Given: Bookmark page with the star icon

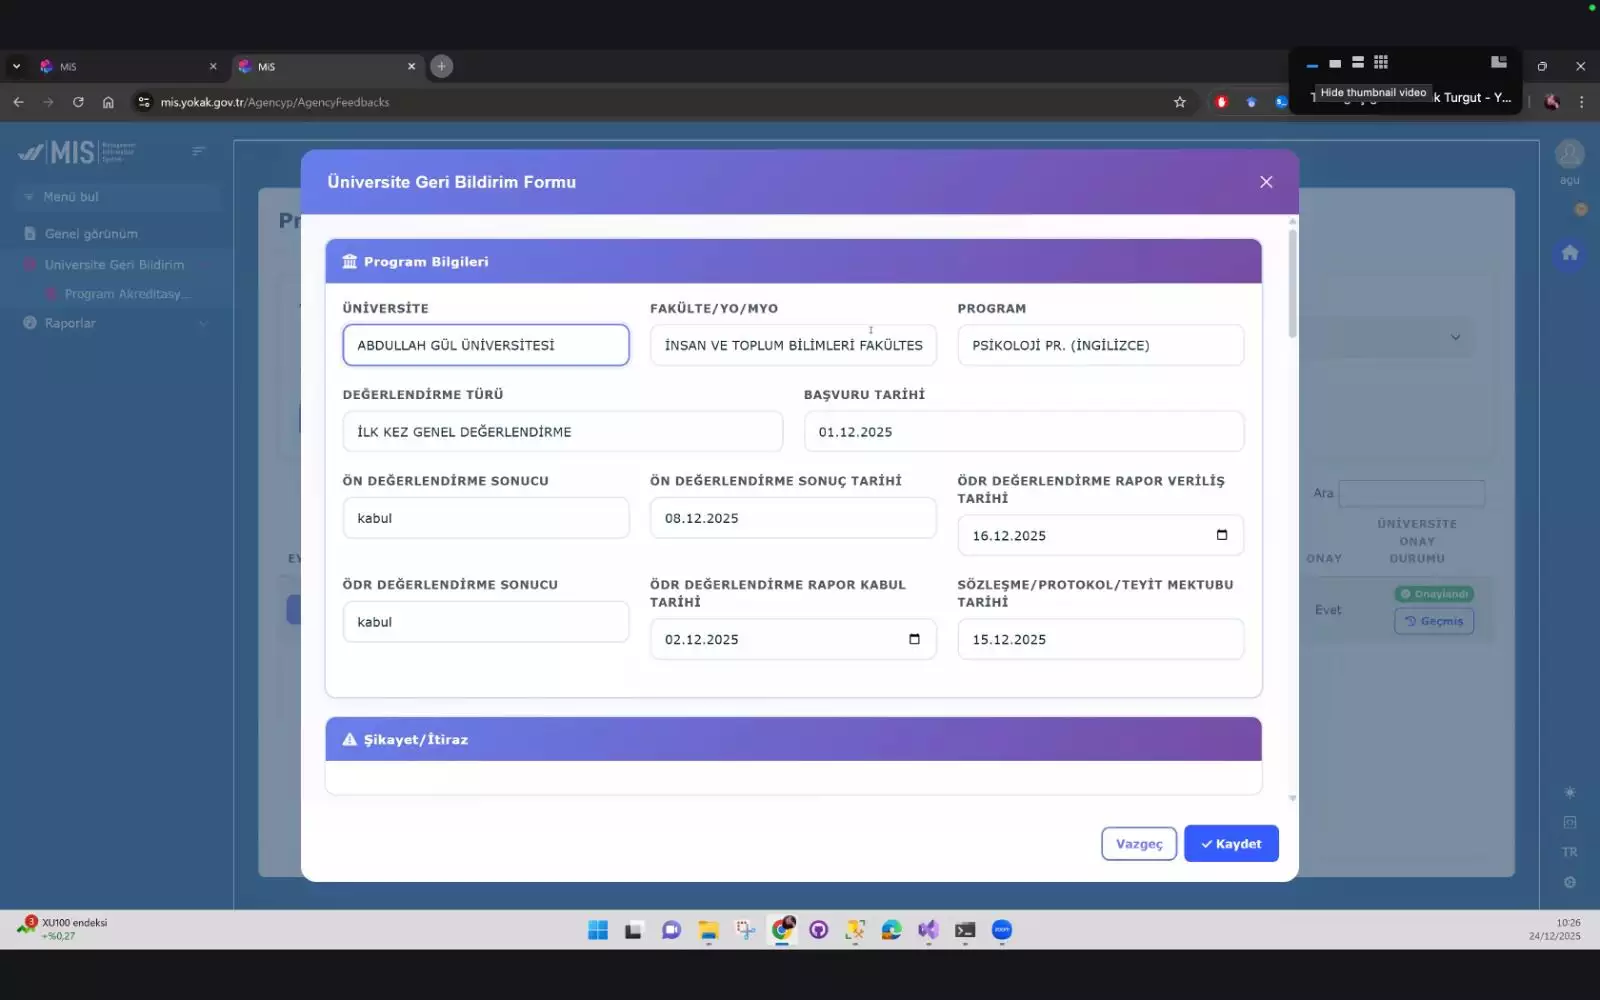Looking at the screenshot, I should tap(1180, 102).
